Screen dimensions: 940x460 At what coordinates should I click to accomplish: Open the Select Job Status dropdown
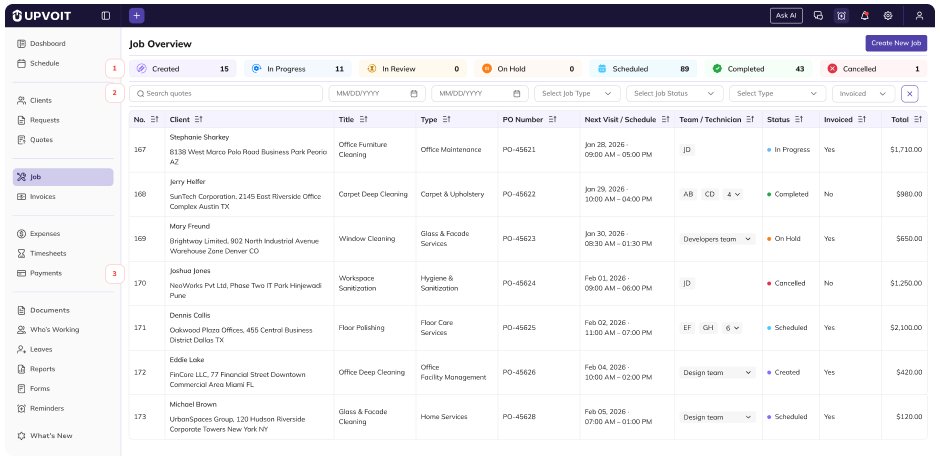point(673,93)
